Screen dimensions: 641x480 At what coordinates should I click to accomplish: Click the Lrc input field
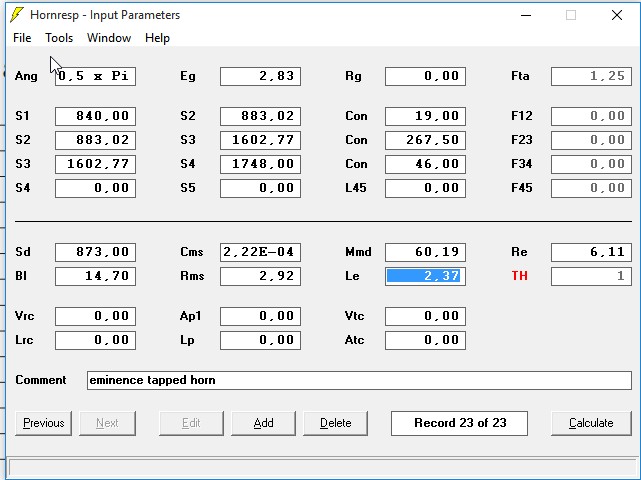pyautogui.click(x=95, y=341)
